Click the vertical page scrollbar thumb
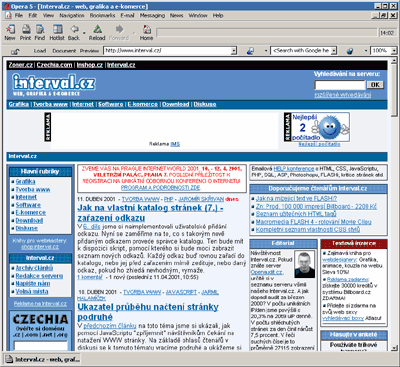 pyautogui.click(x=394, y=89)
